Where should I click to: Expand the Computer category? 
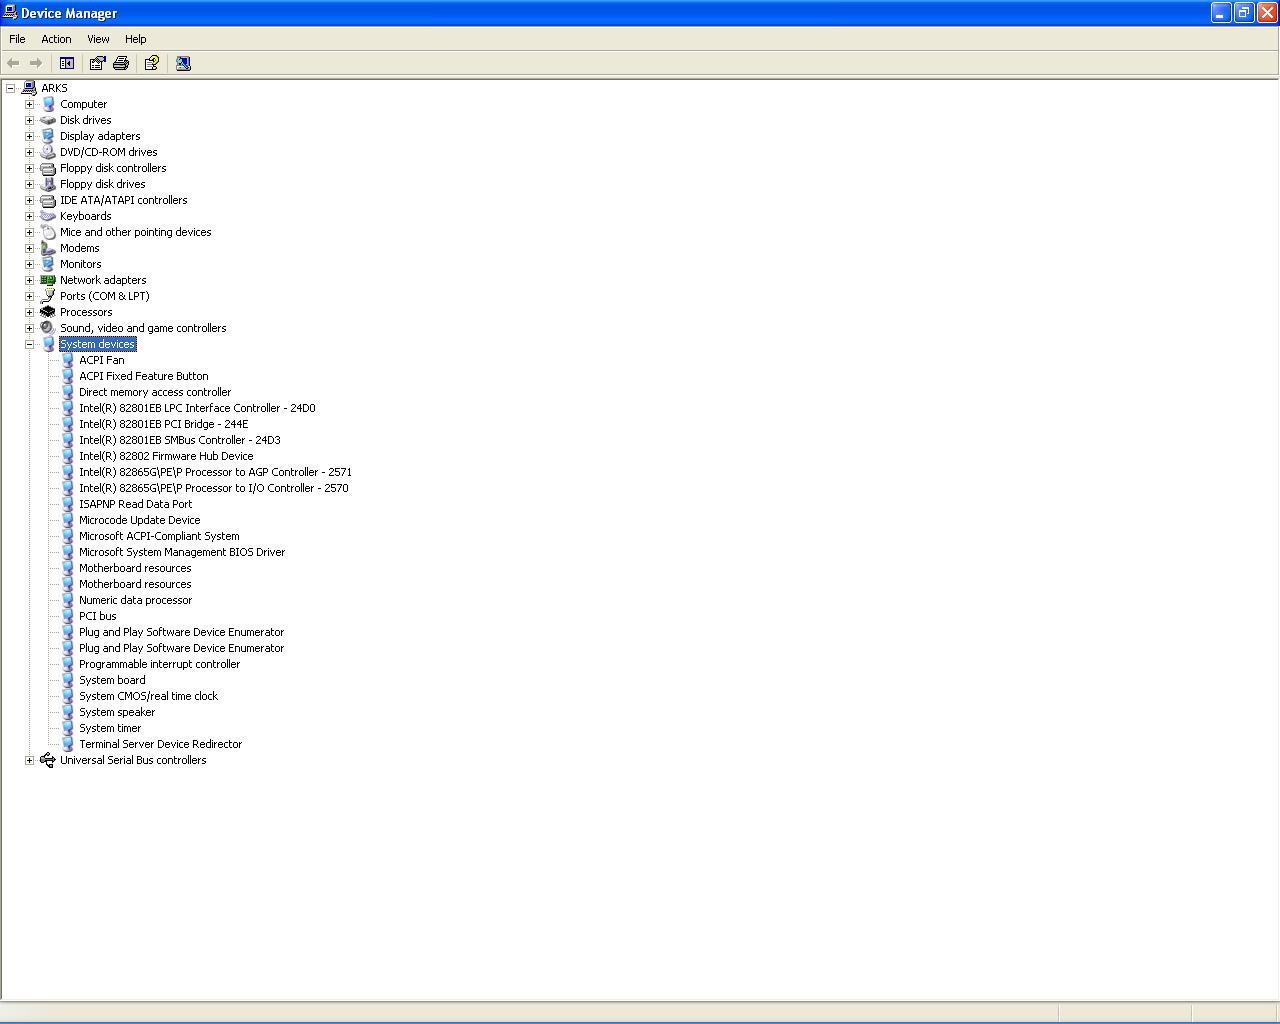click(29, 104)
